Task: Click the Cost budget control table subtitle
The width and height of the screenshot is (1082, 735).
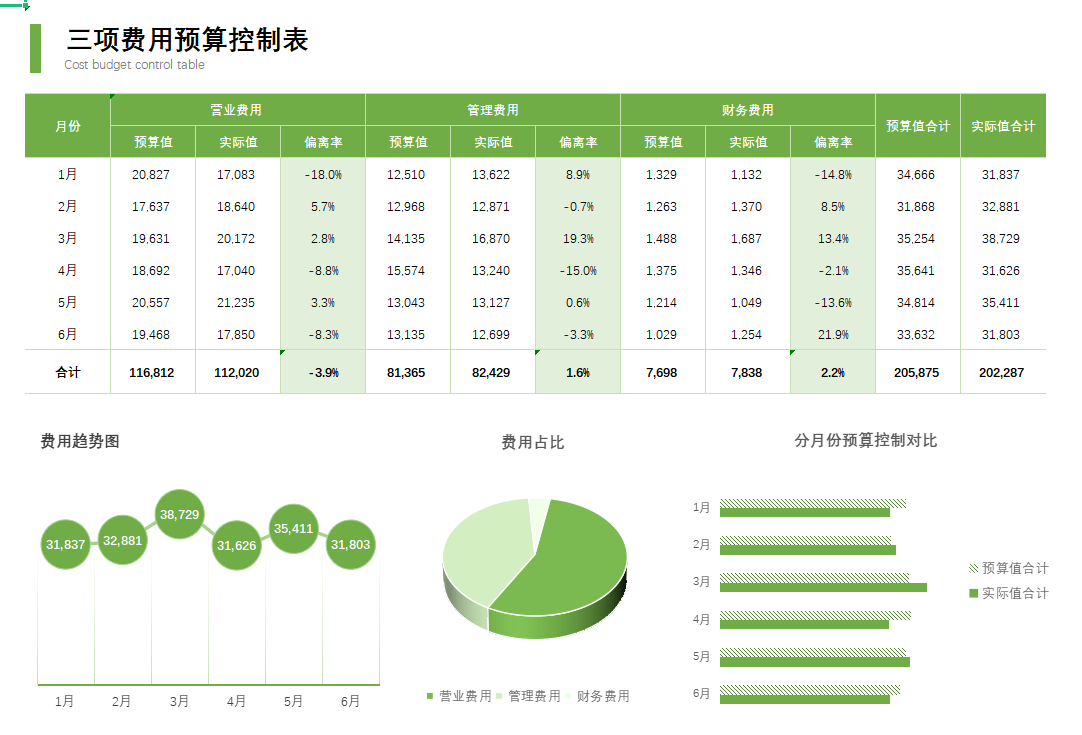Action: [135, 65]
